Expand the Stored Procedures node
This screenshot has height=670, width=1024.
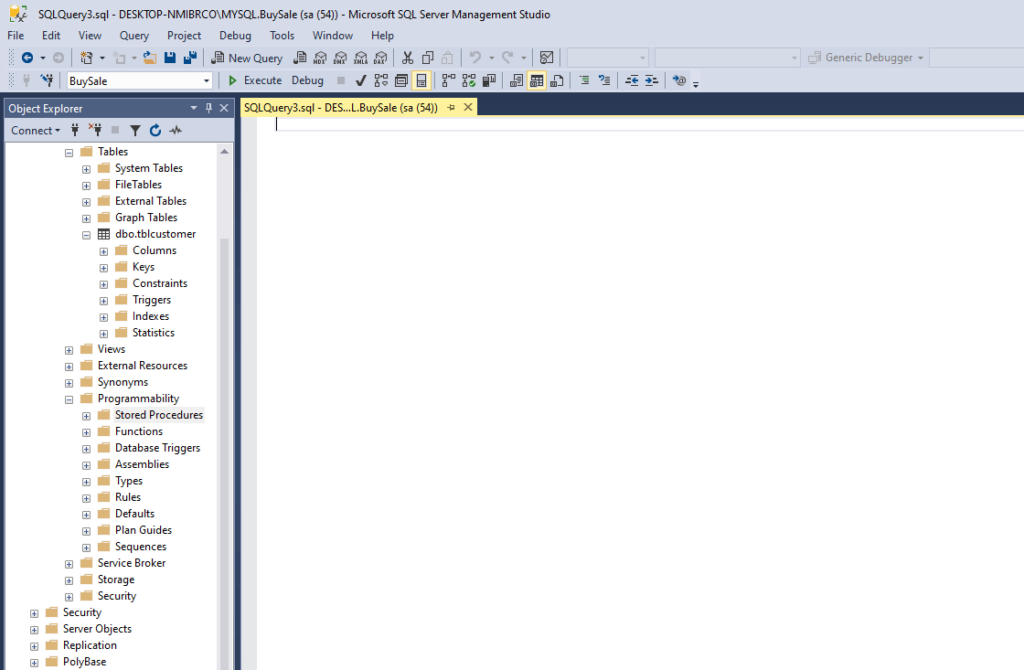pyautogui.click(x=85, y=414)
